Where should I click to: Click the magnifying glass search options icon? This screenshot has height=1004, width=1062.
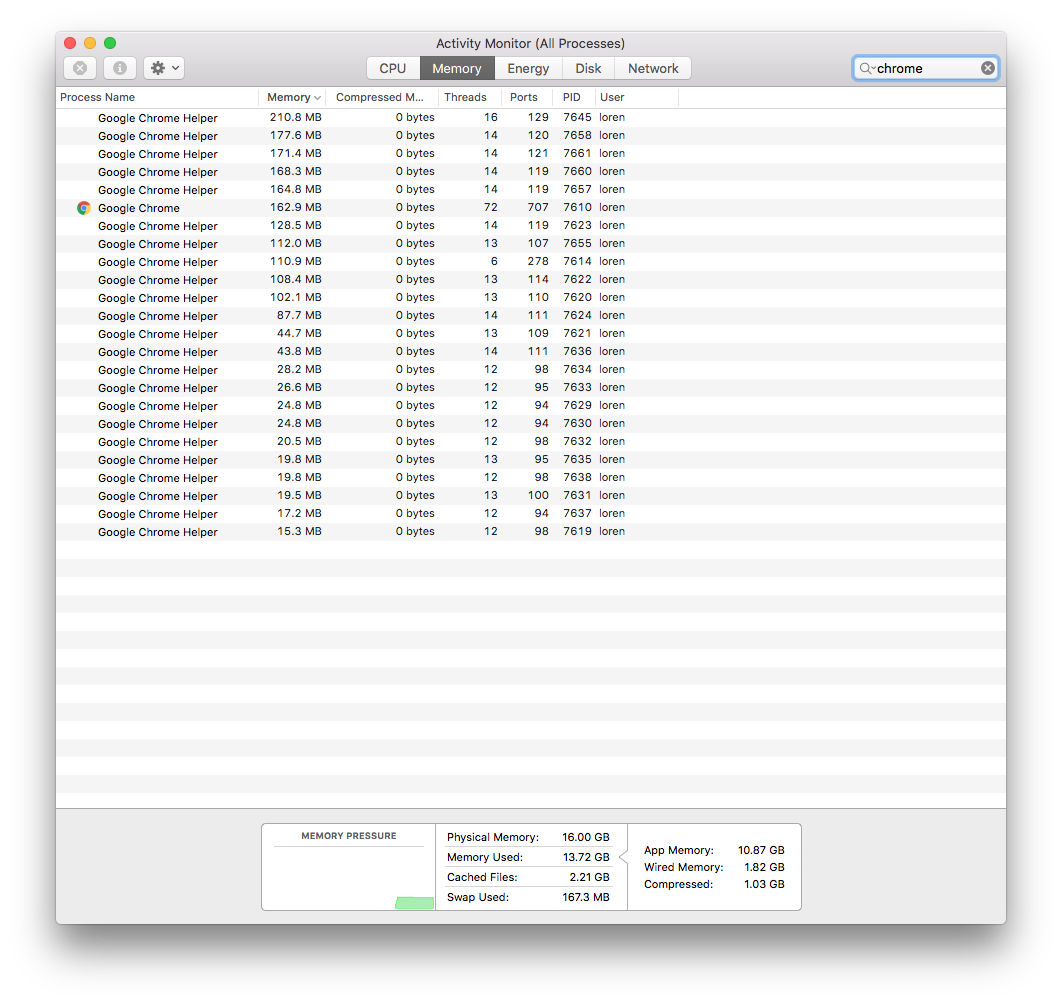[x=867, y=68]
